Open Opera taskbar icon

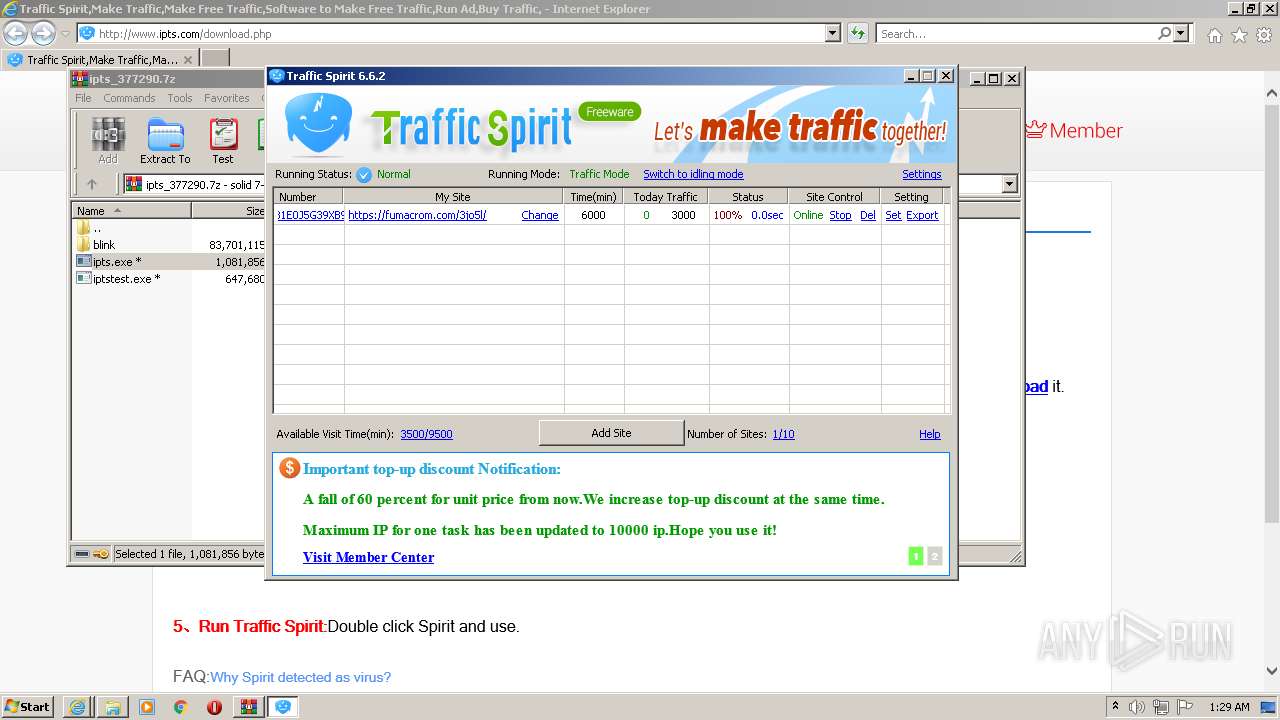point(214,706)
